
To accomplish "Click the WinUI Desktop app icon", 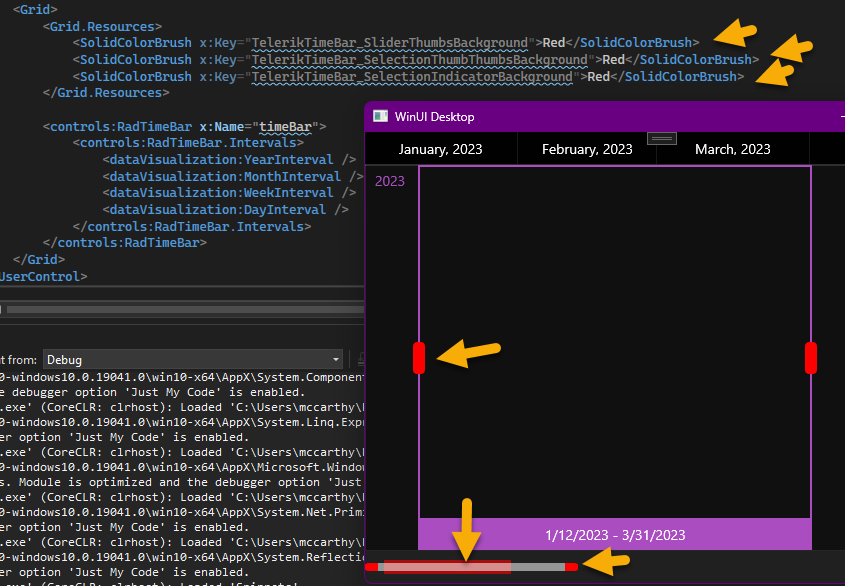I will (x=380, y=116).
